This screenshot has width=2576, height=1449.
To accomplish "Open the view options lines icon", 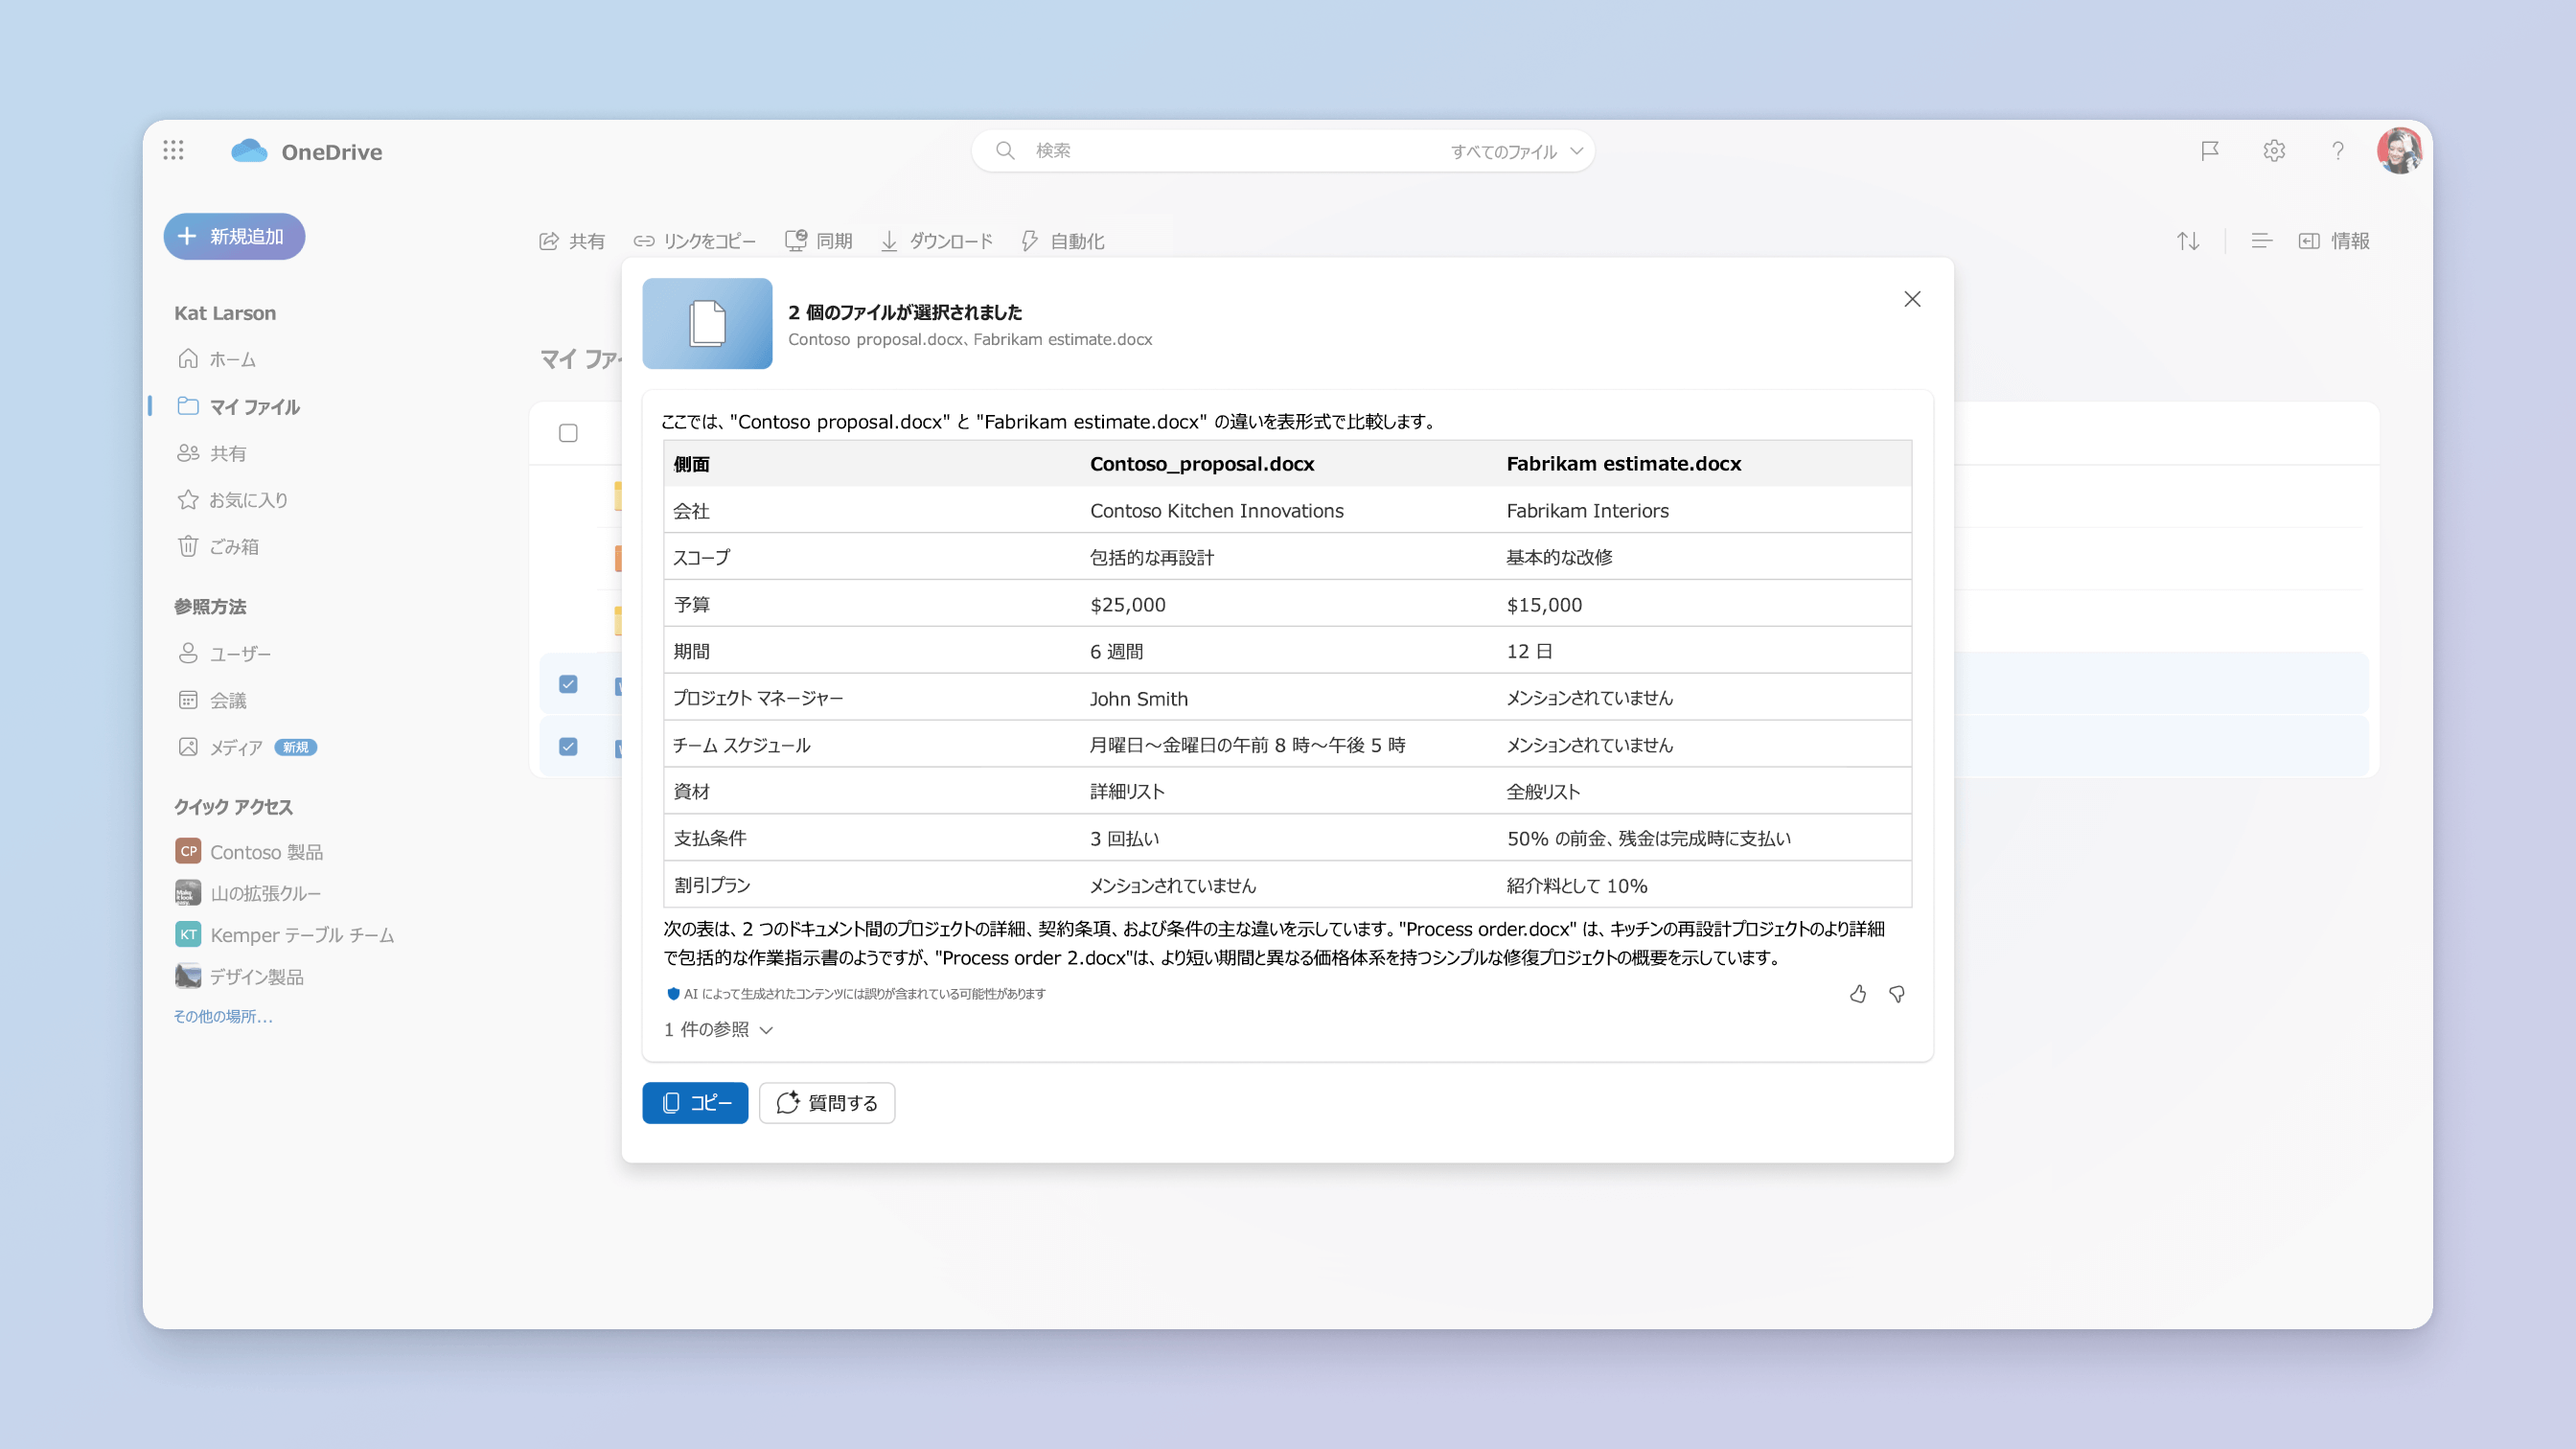I will (2262, 241).
